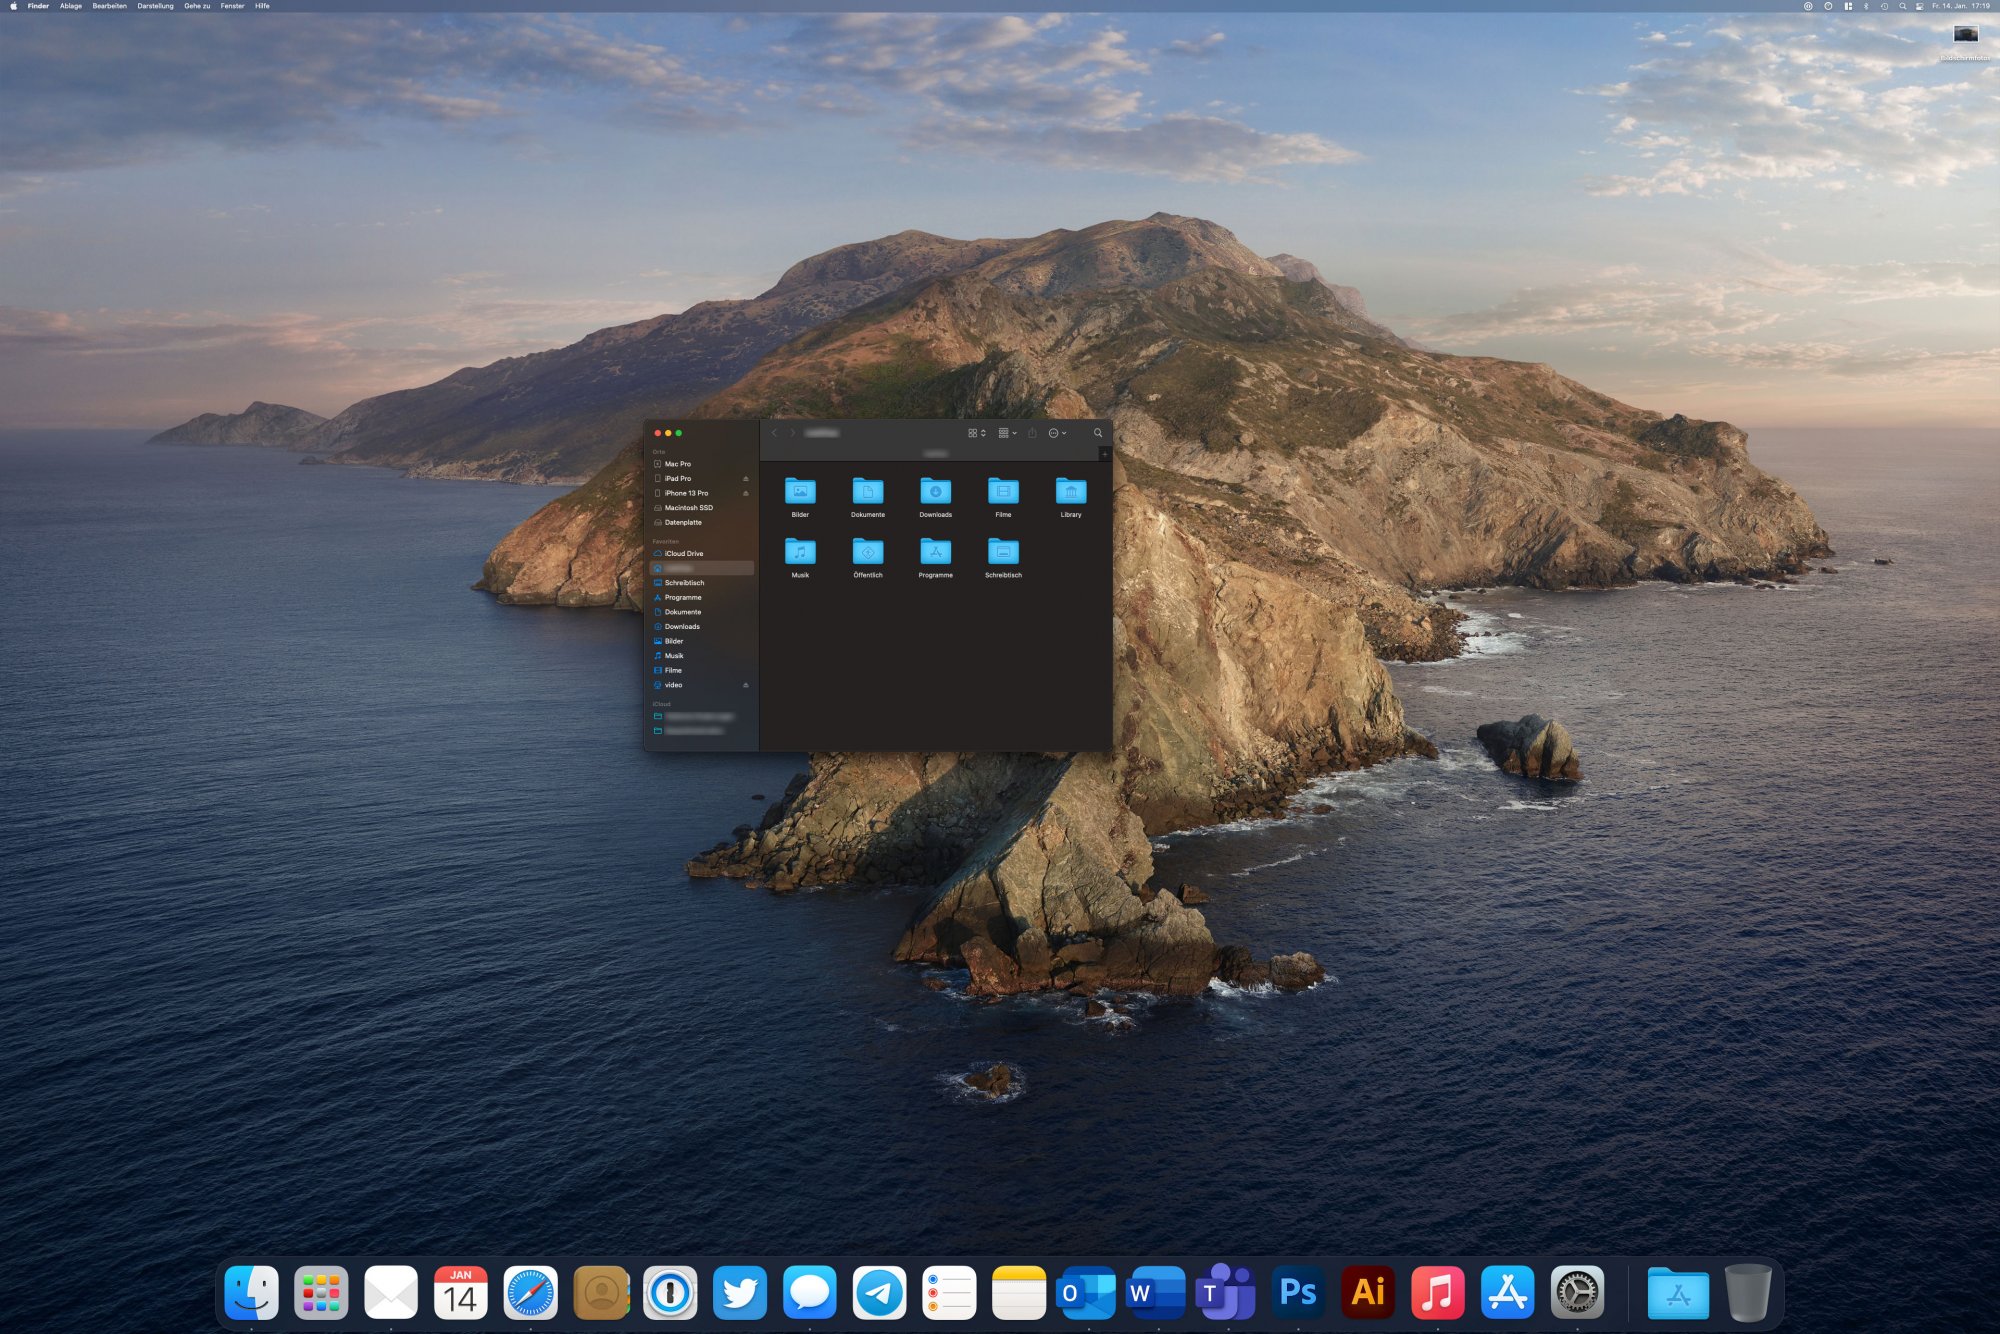Viewport: 2000px width, 1334px height.
Task: Open the Gehe zu menu
Action: [197, 6]
